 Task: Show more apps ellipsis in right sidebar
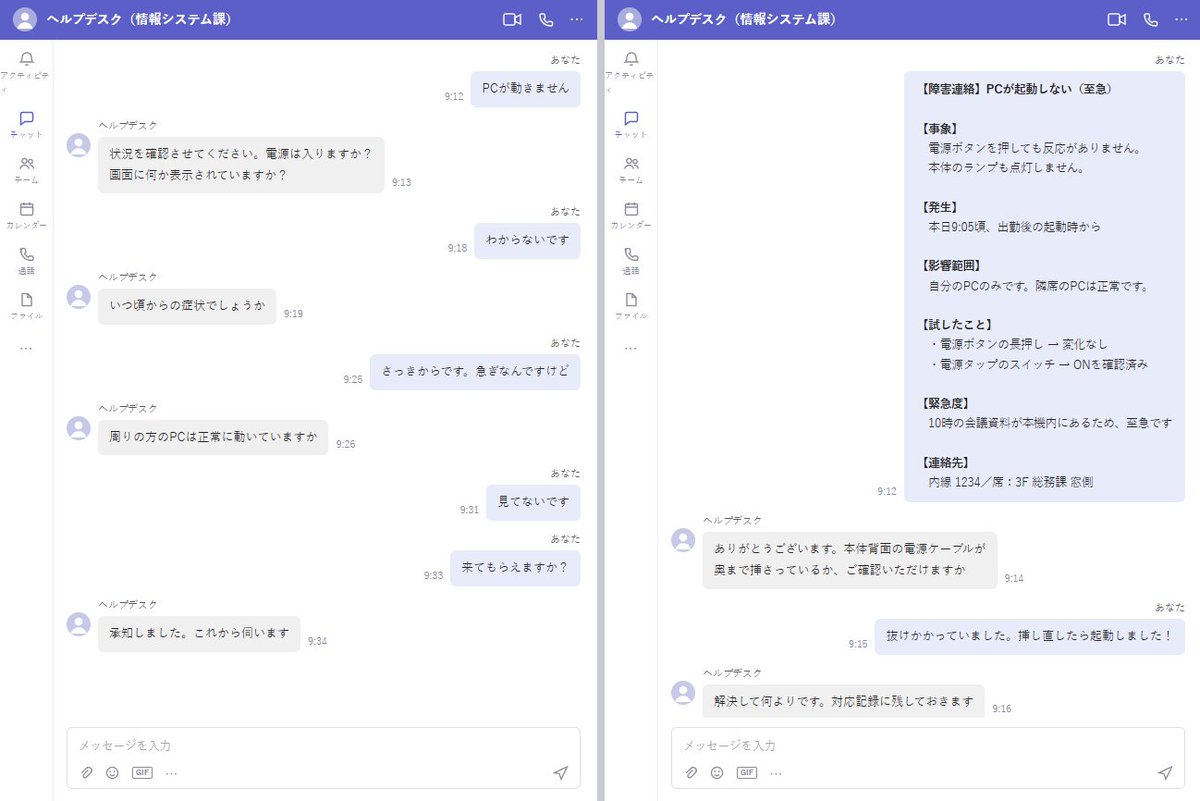[x=631, y=348]
